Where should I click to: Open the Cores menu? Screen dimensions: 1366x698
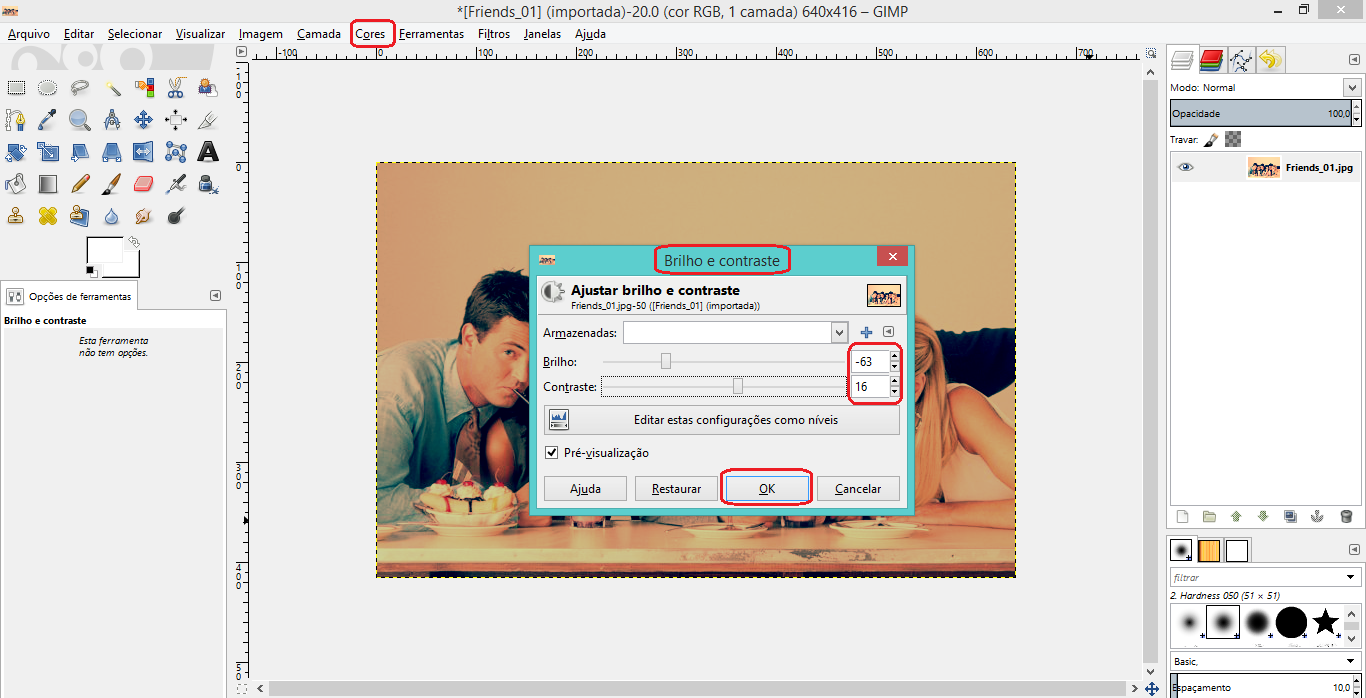(x=370, y=34)
